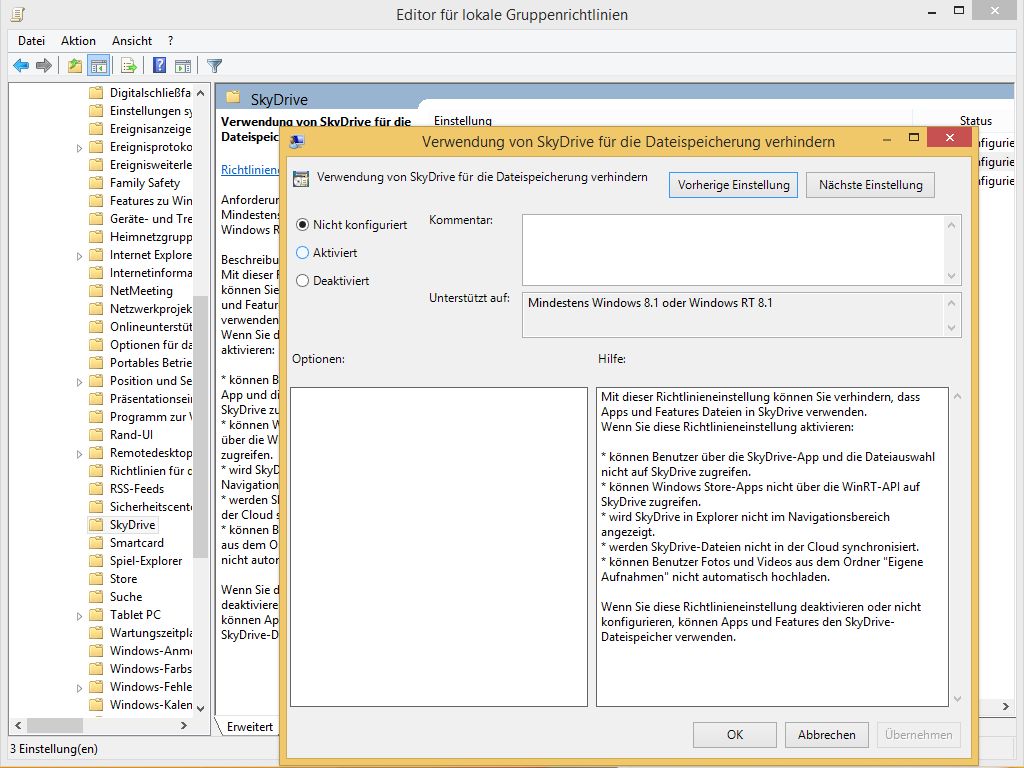The image size is (1024, 768).
Task: Select the Digitalschließfach tree item
Action: [x=150, y=93]
